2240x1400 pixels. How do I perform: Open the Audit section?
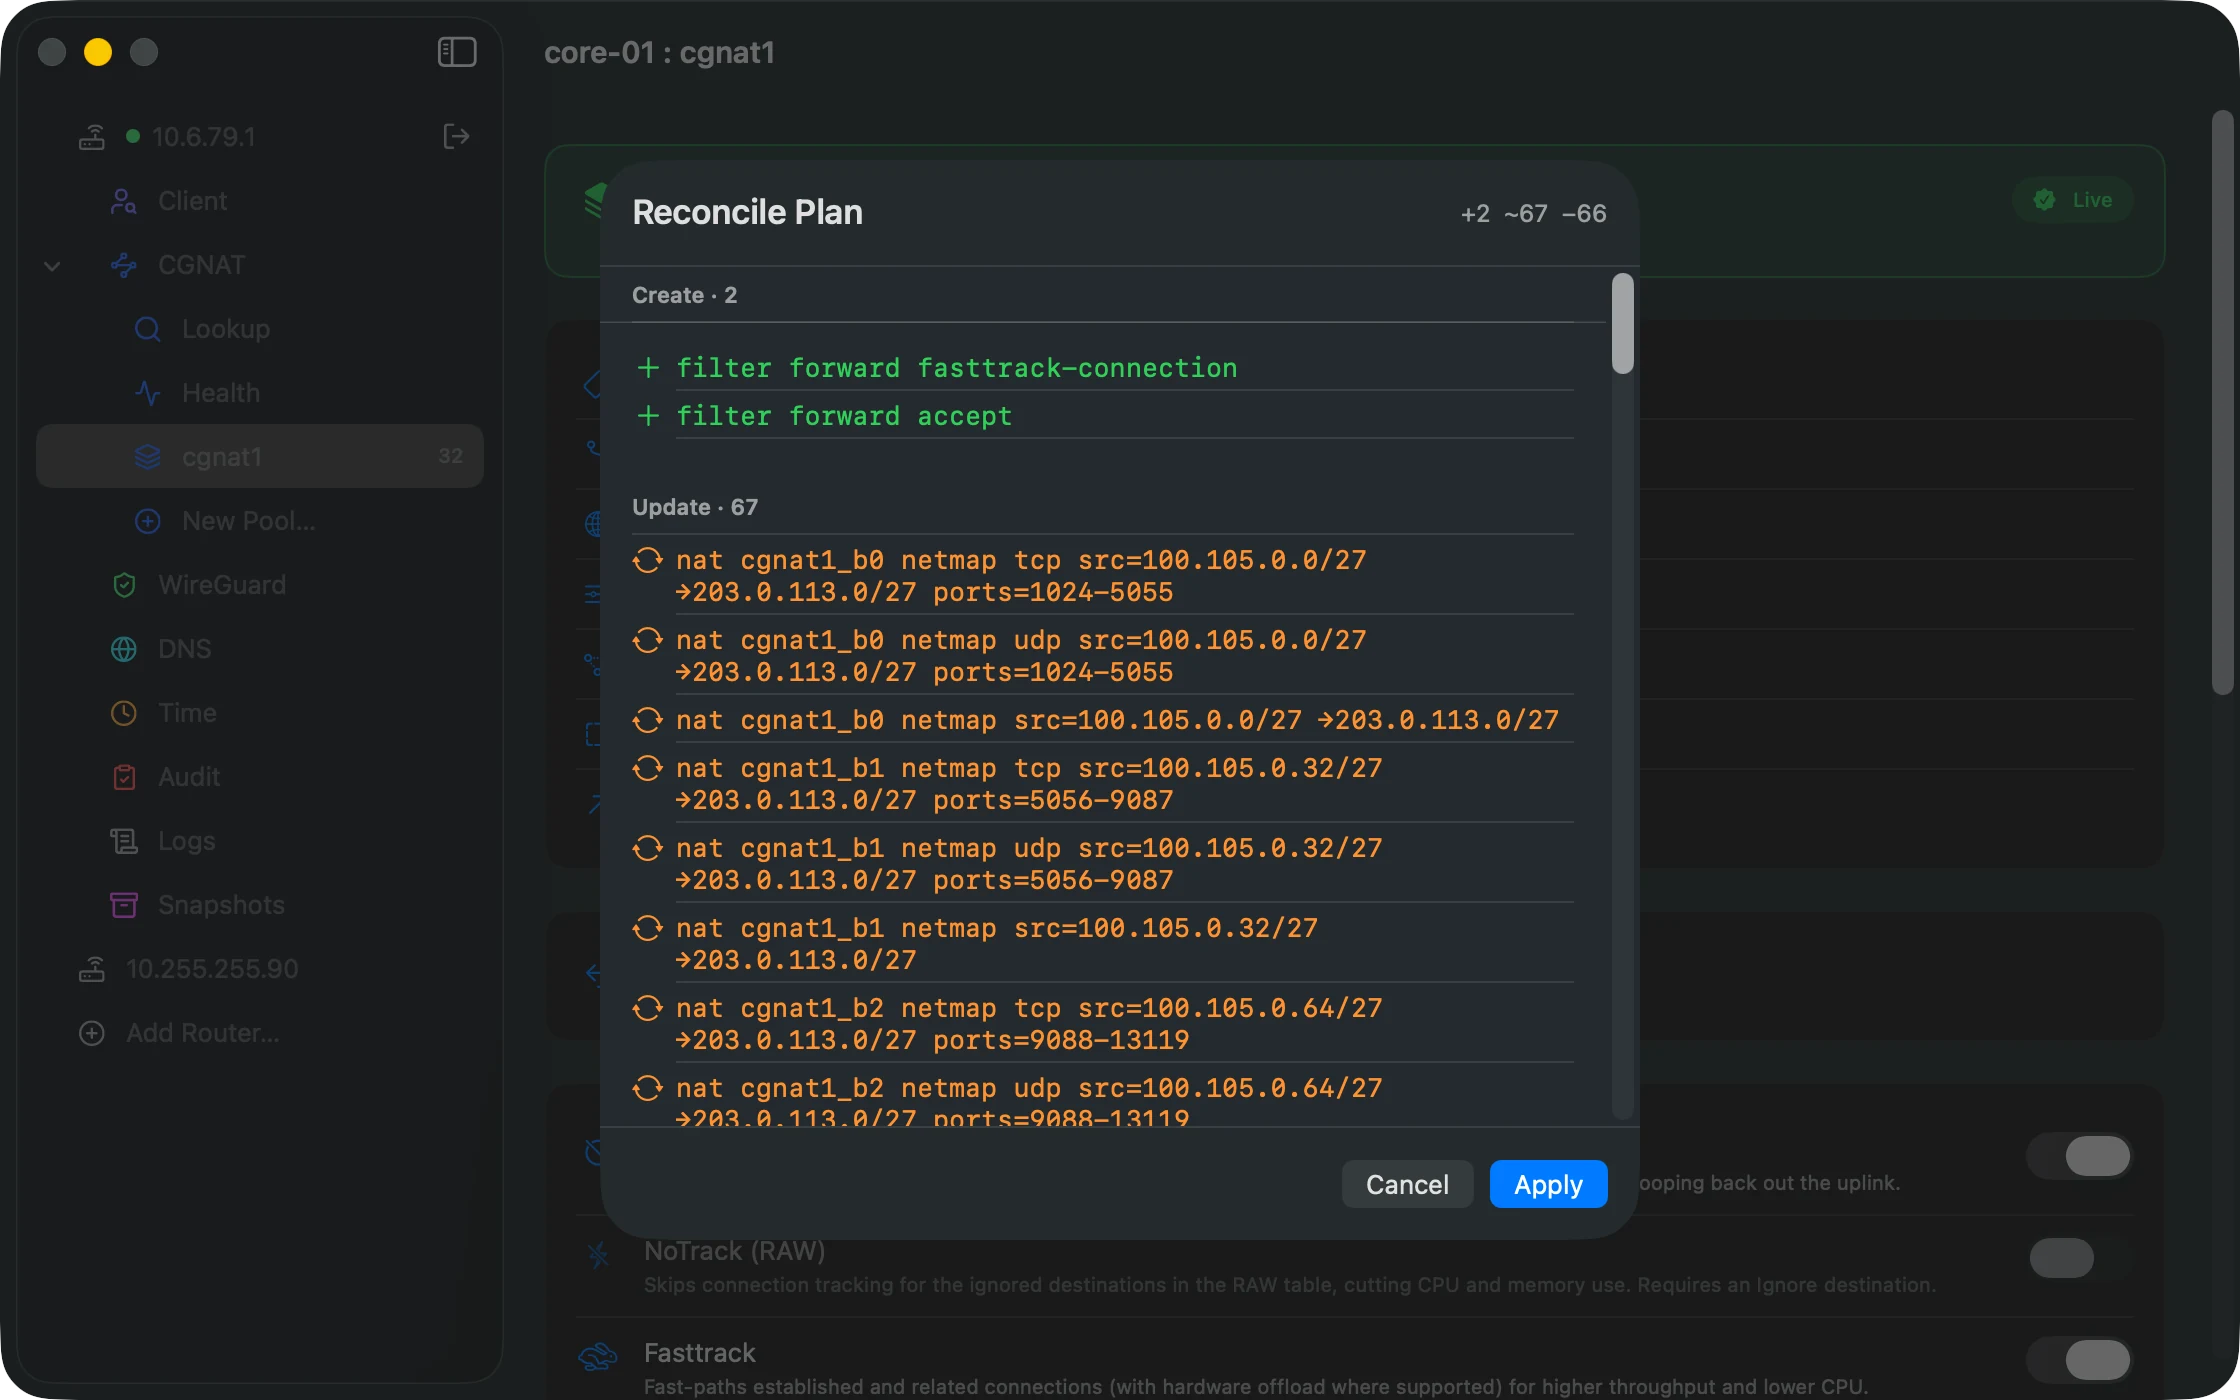[x=260, y=777]
